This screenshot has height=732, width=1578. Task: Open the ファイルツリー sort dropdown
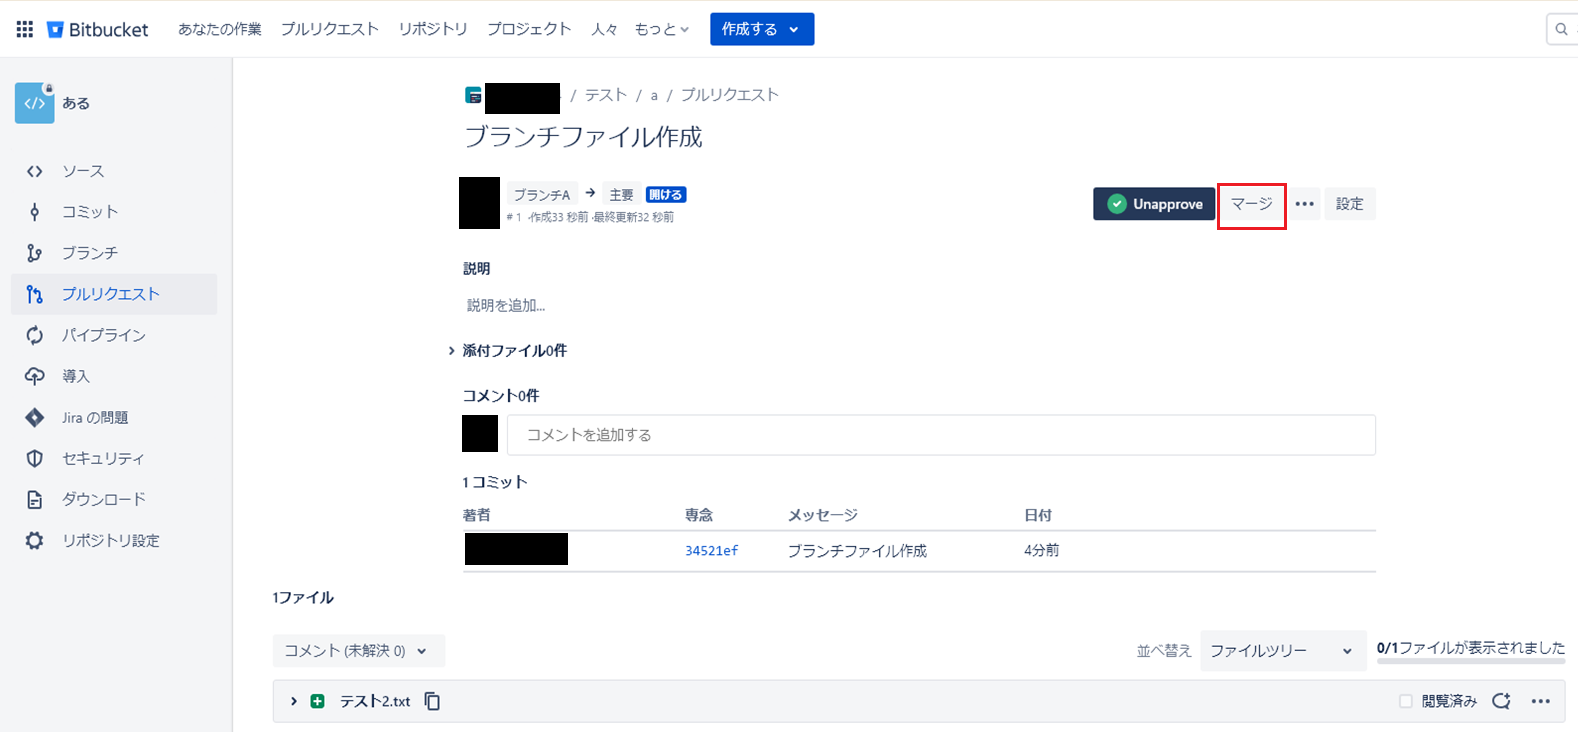1283,651
